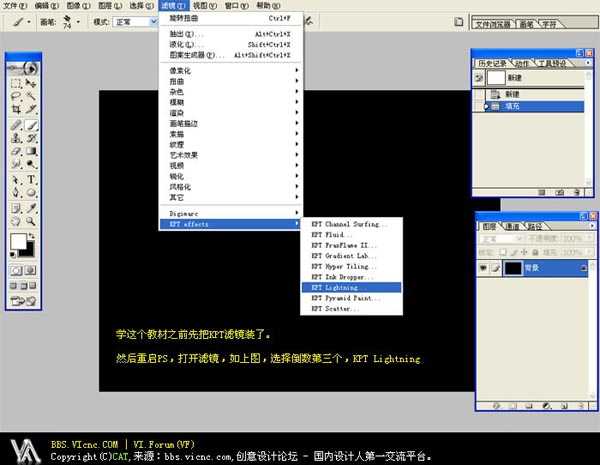The width and height of the screenshot is (600, 465).
Task: Select the Hand tool
Action: [x=16, y=221]
